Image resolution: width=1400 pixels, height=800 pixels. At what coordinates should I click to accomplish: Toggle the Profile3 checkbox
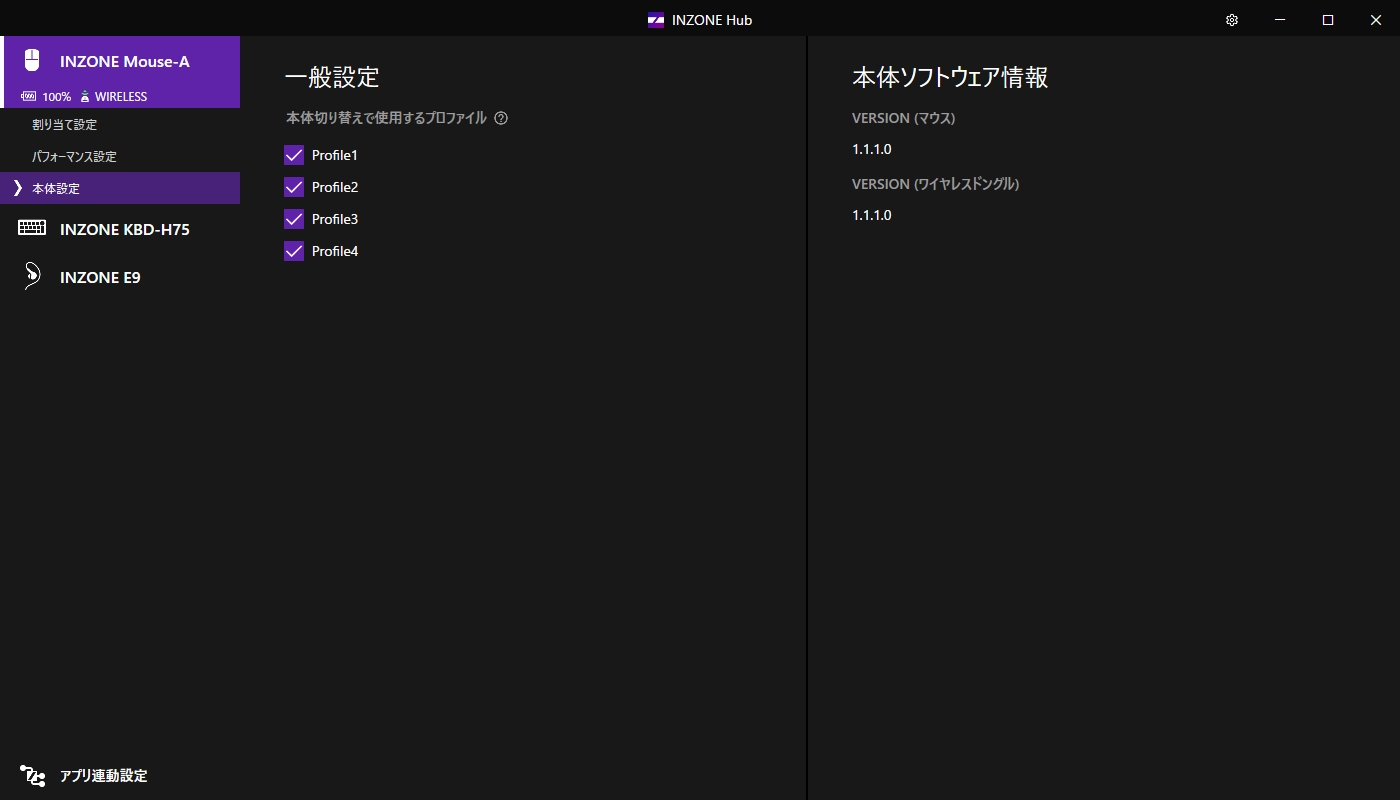click(294, 219)
